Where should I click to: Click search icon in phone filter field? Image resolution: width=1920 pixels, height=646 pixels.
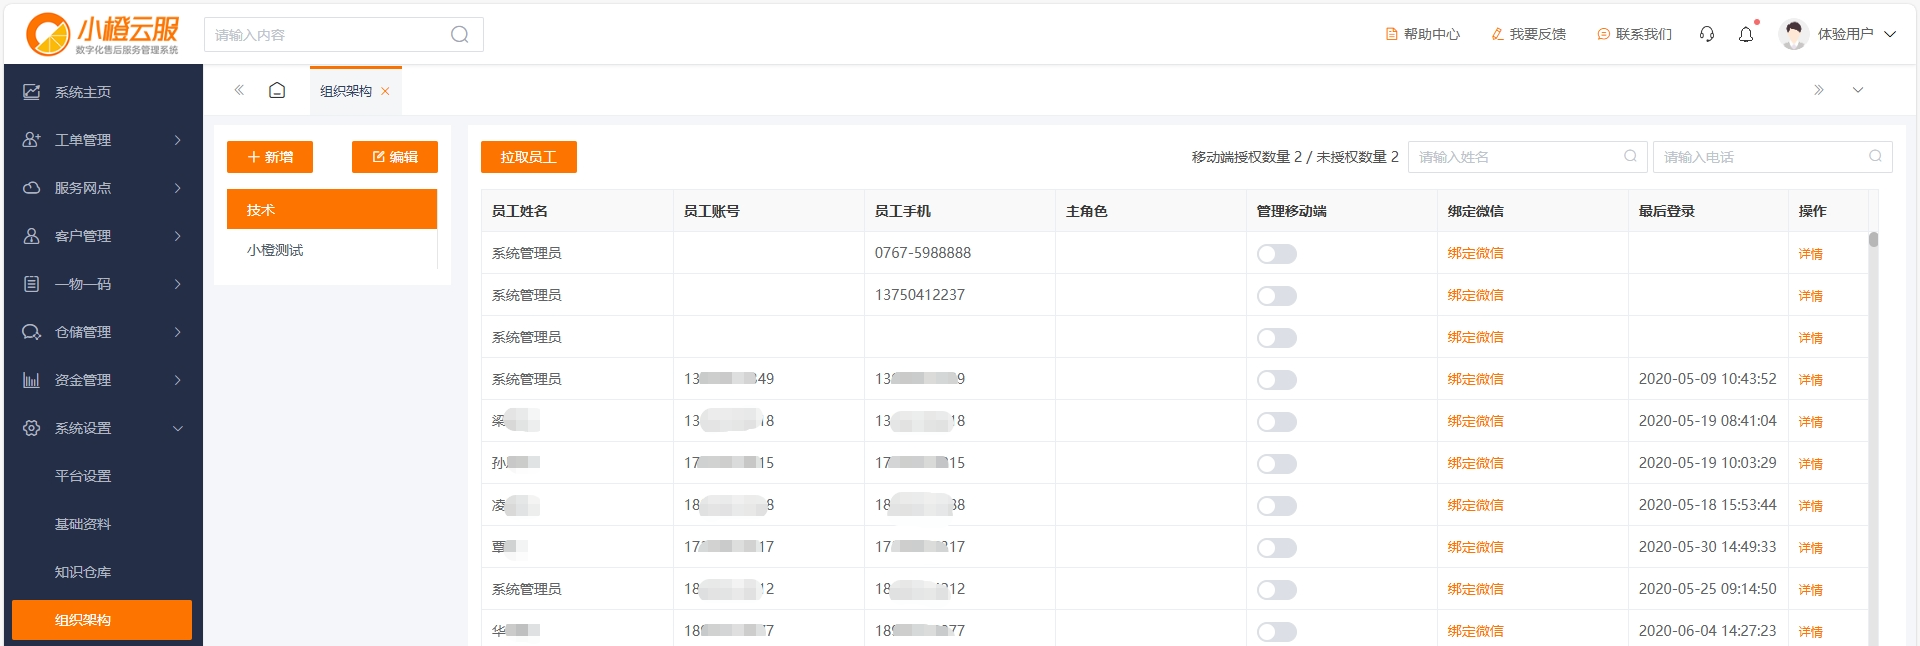pos(1875,156)
